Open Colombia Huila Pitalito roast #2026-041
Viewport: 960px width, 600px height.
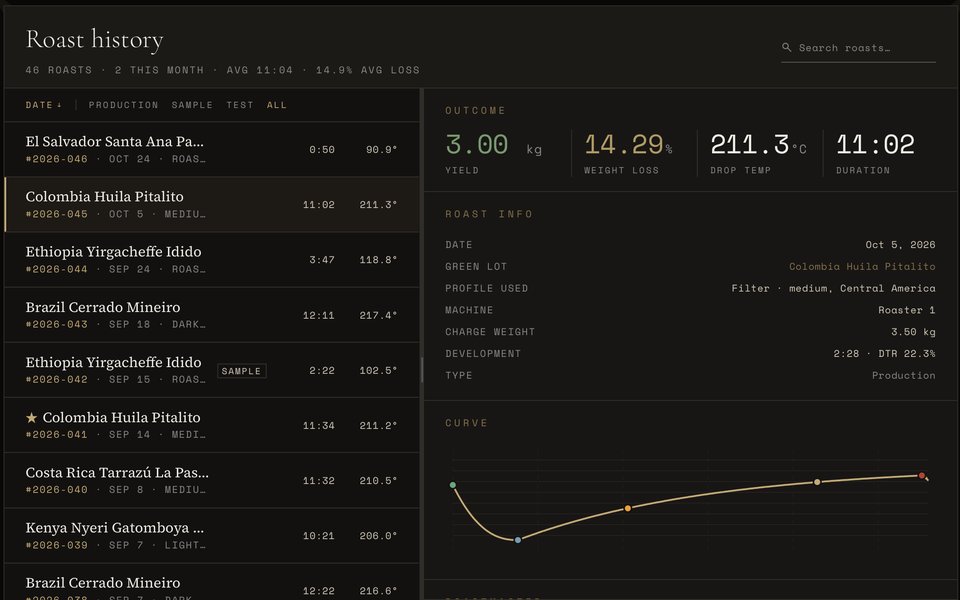tap(212, 425)
